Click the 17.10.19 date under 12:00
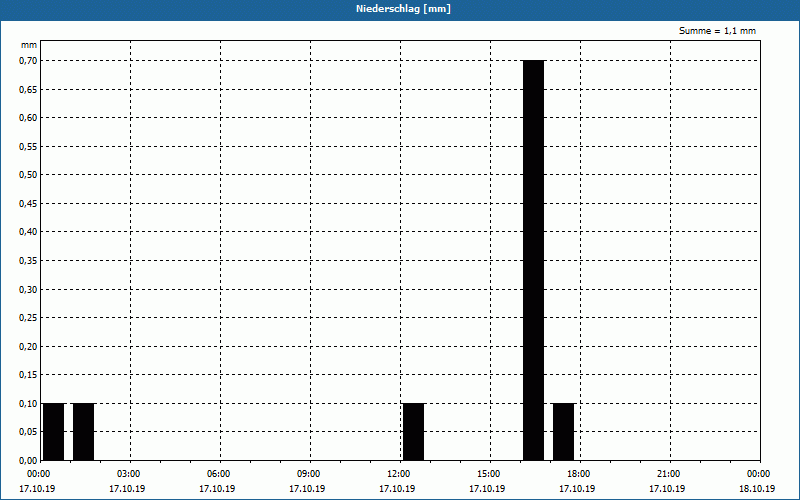Image resolution: width=800 pixels, height=500 pixels. coord(397,489)
